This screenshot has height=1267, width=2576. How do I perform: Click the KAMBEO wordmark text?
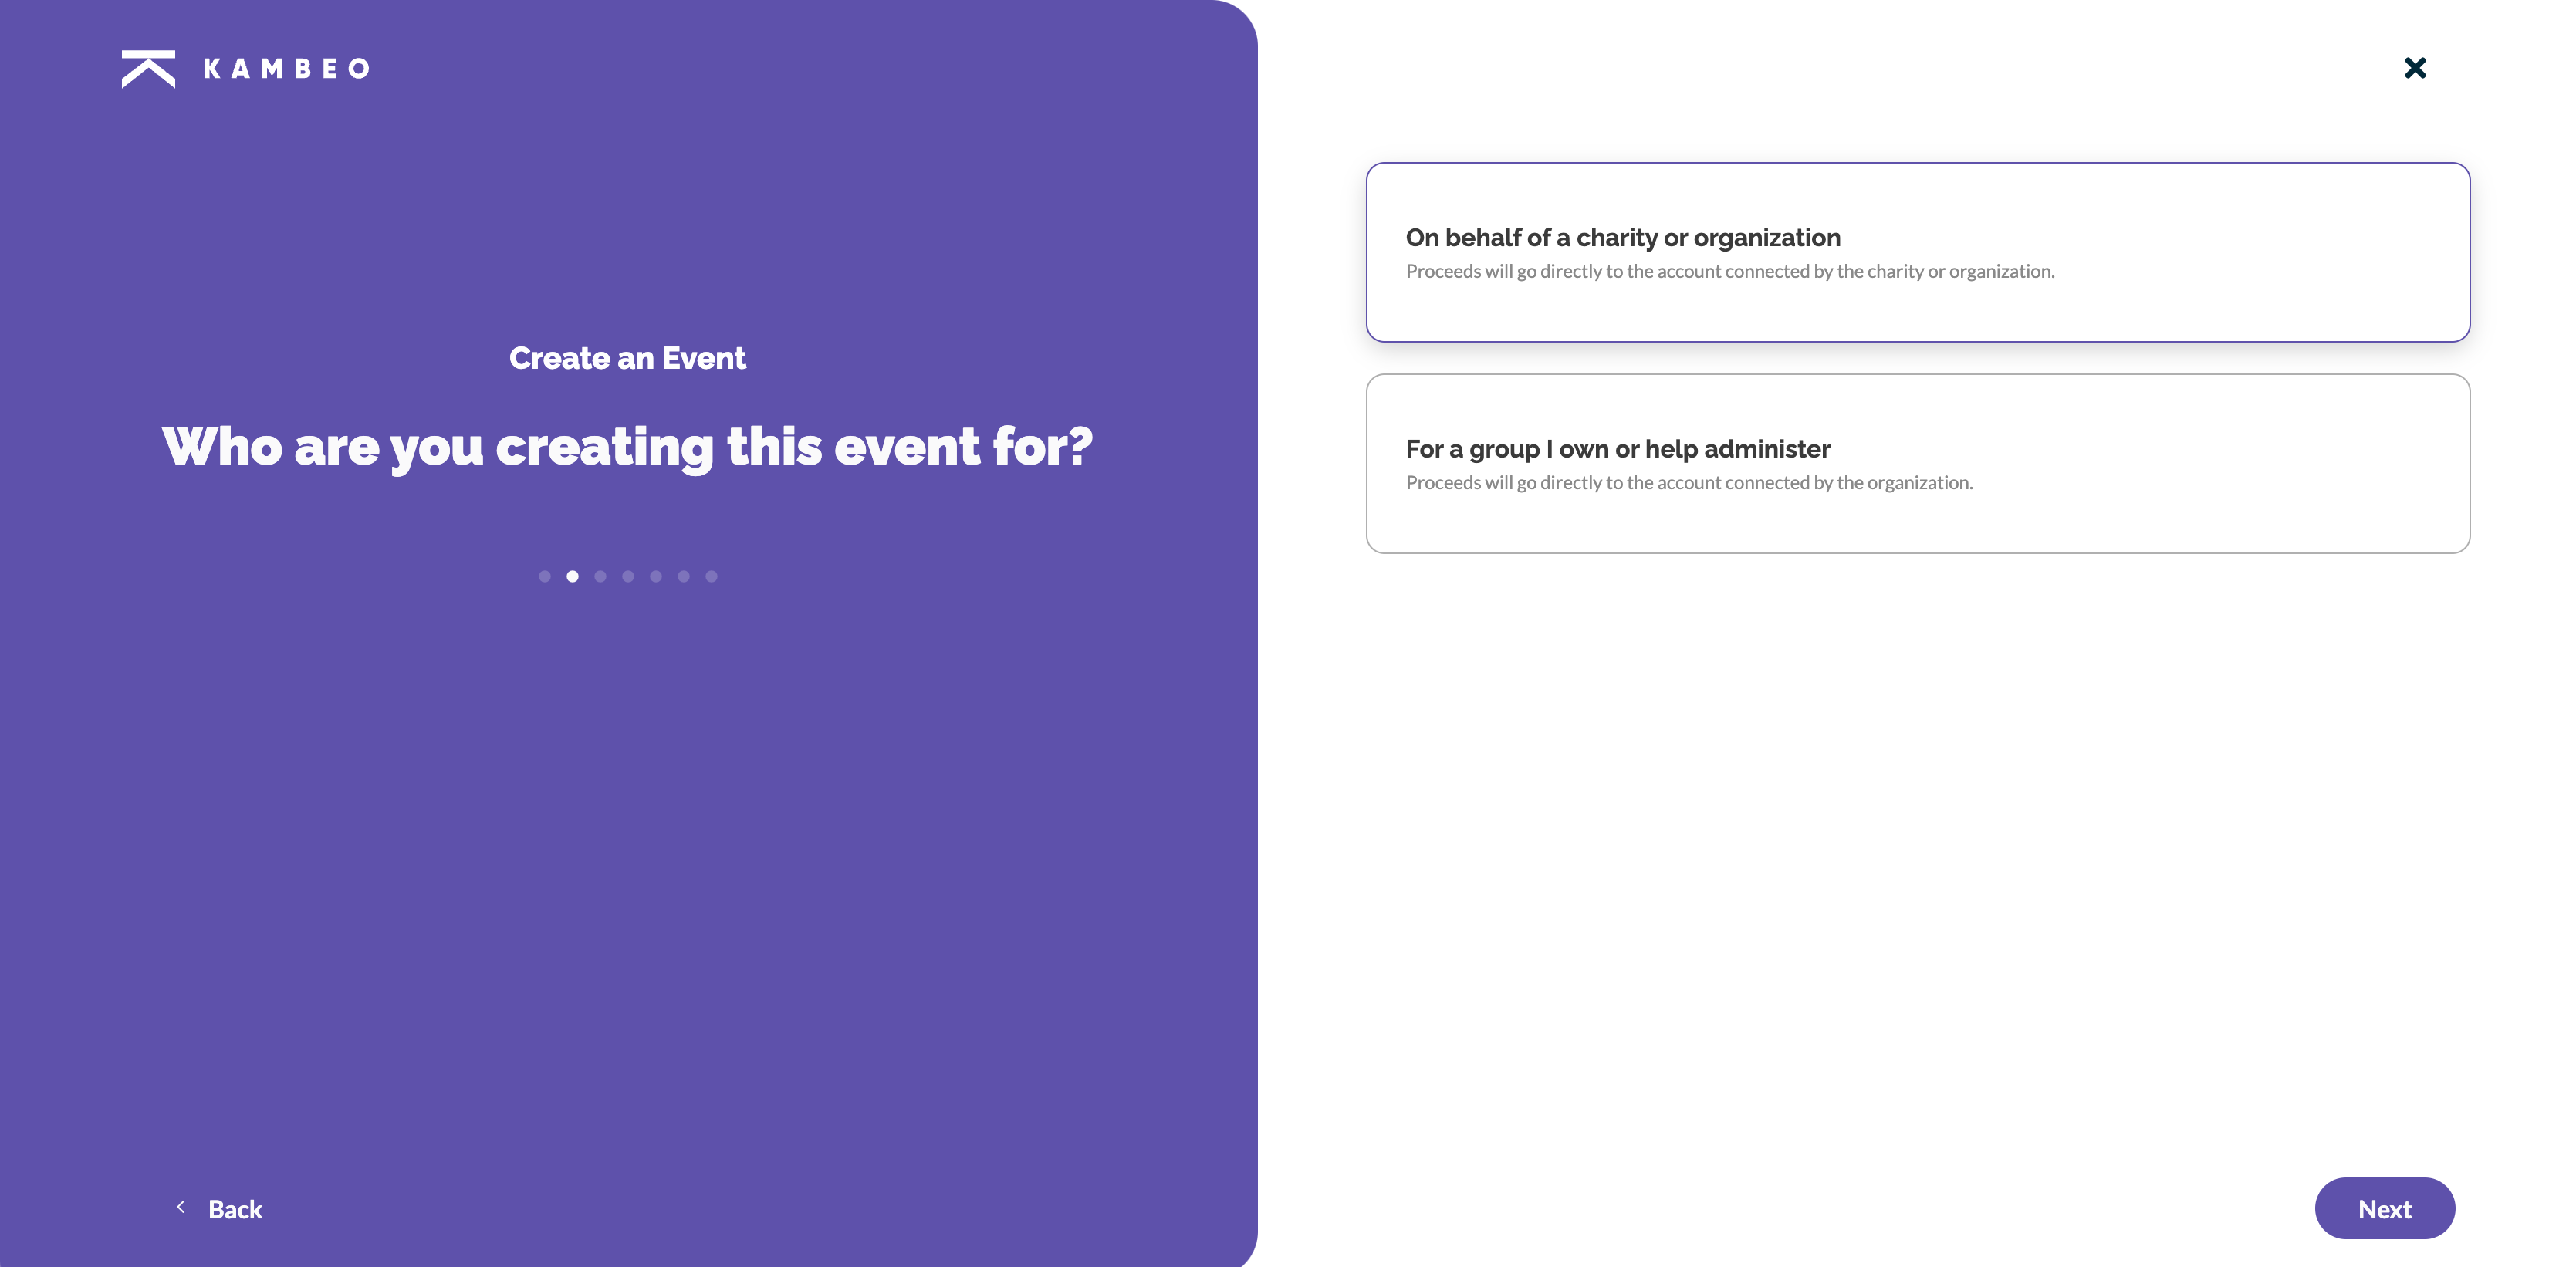[287, 69]
